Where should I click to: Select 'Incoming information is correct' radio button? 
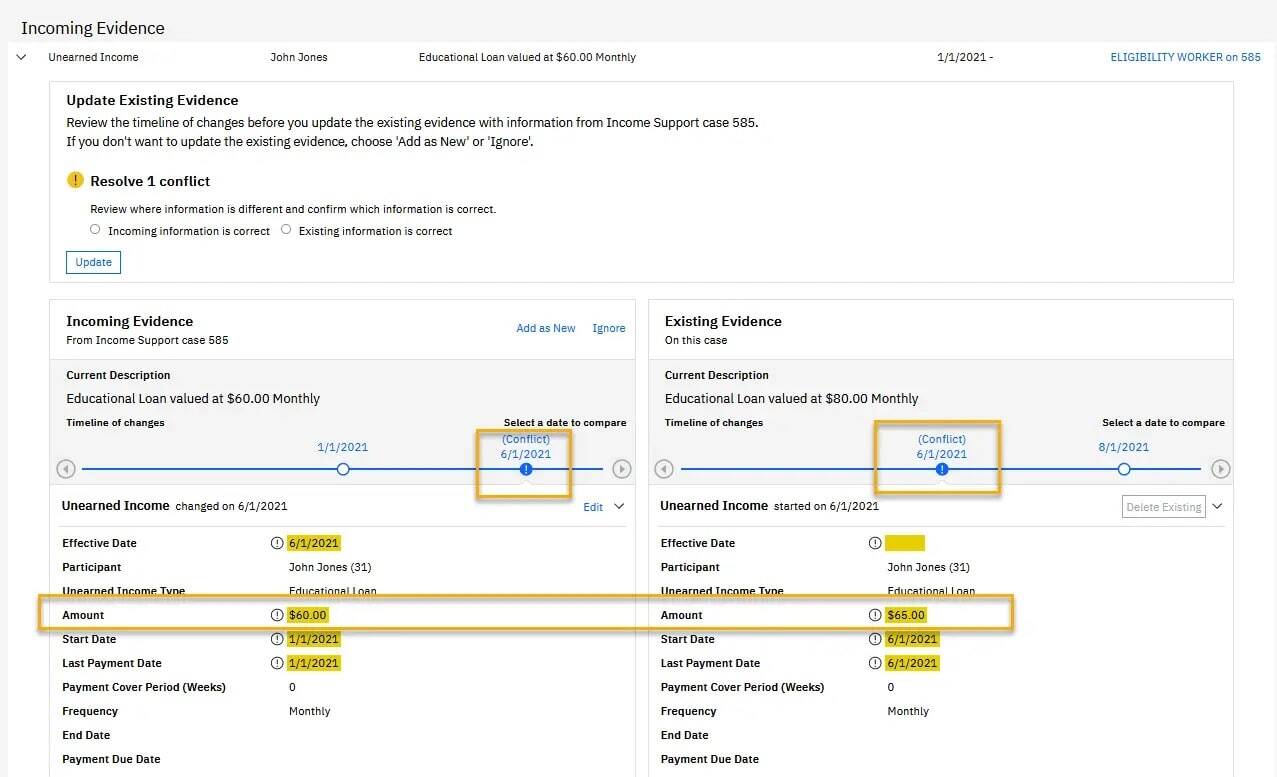tap(95, 230)
